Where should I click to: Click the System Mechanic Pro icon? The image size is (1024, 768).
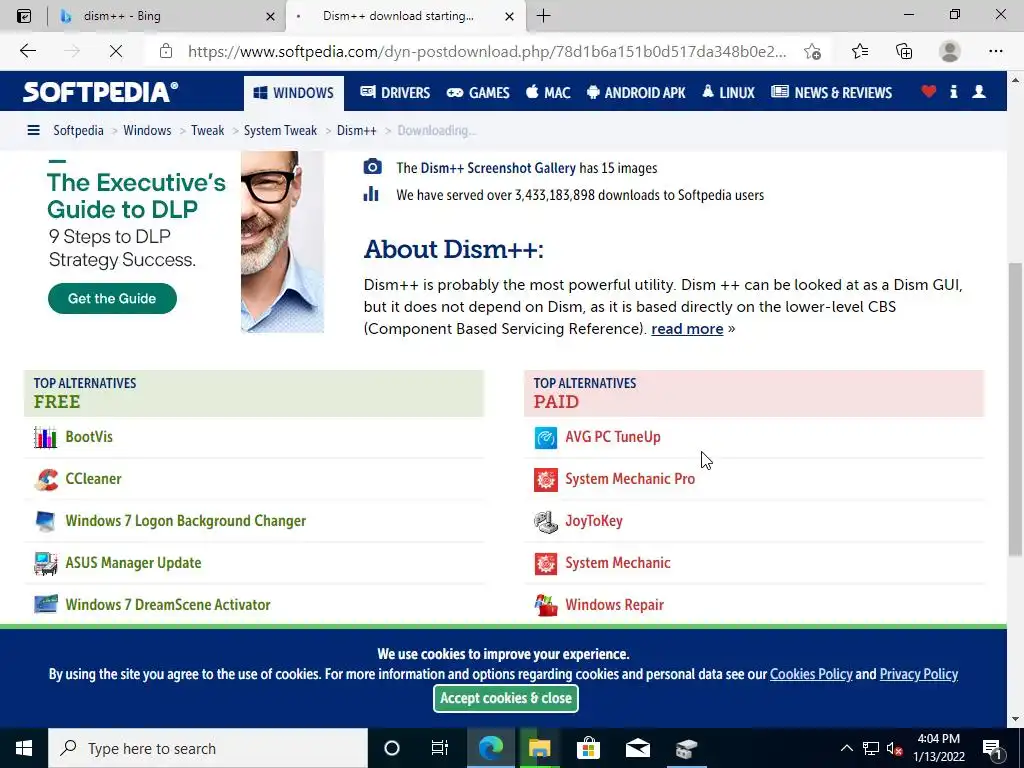[546, 479]
